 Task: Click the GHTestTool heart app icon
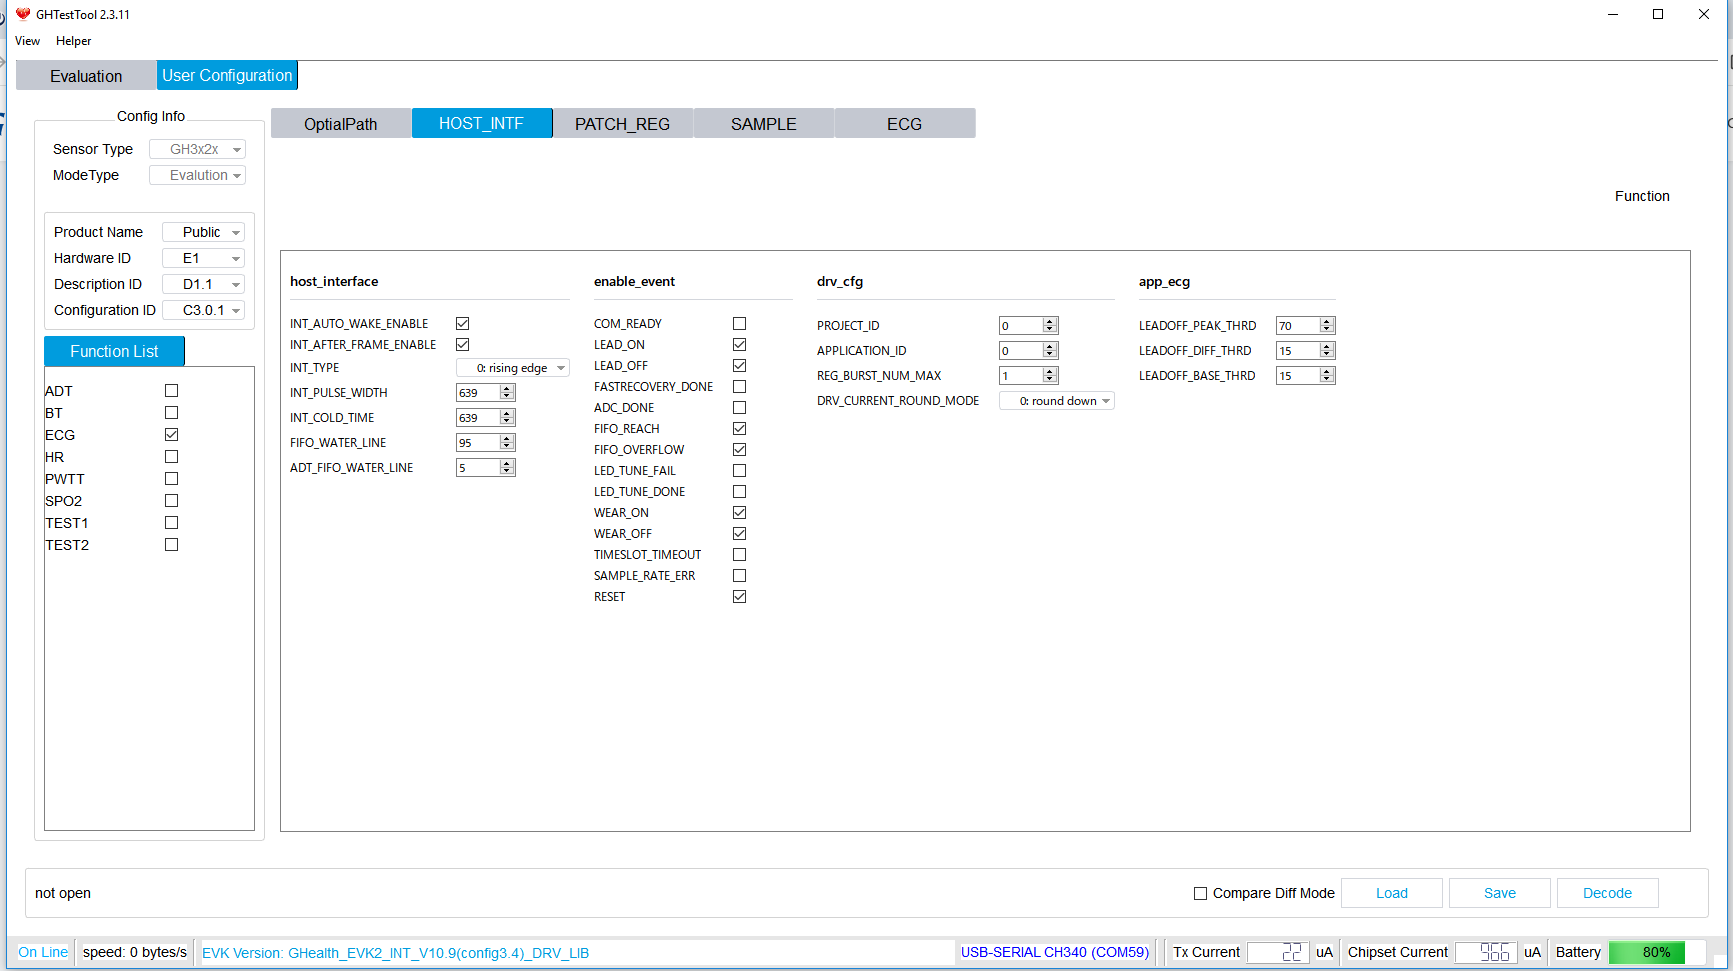pyautogui.click(x=23, y=14)
